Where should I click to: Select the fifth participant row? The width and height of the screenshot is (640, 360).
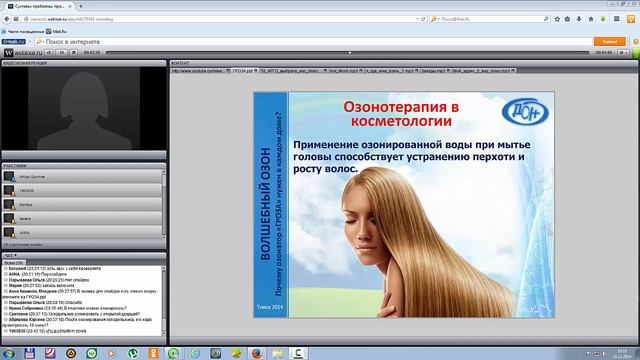83,232
